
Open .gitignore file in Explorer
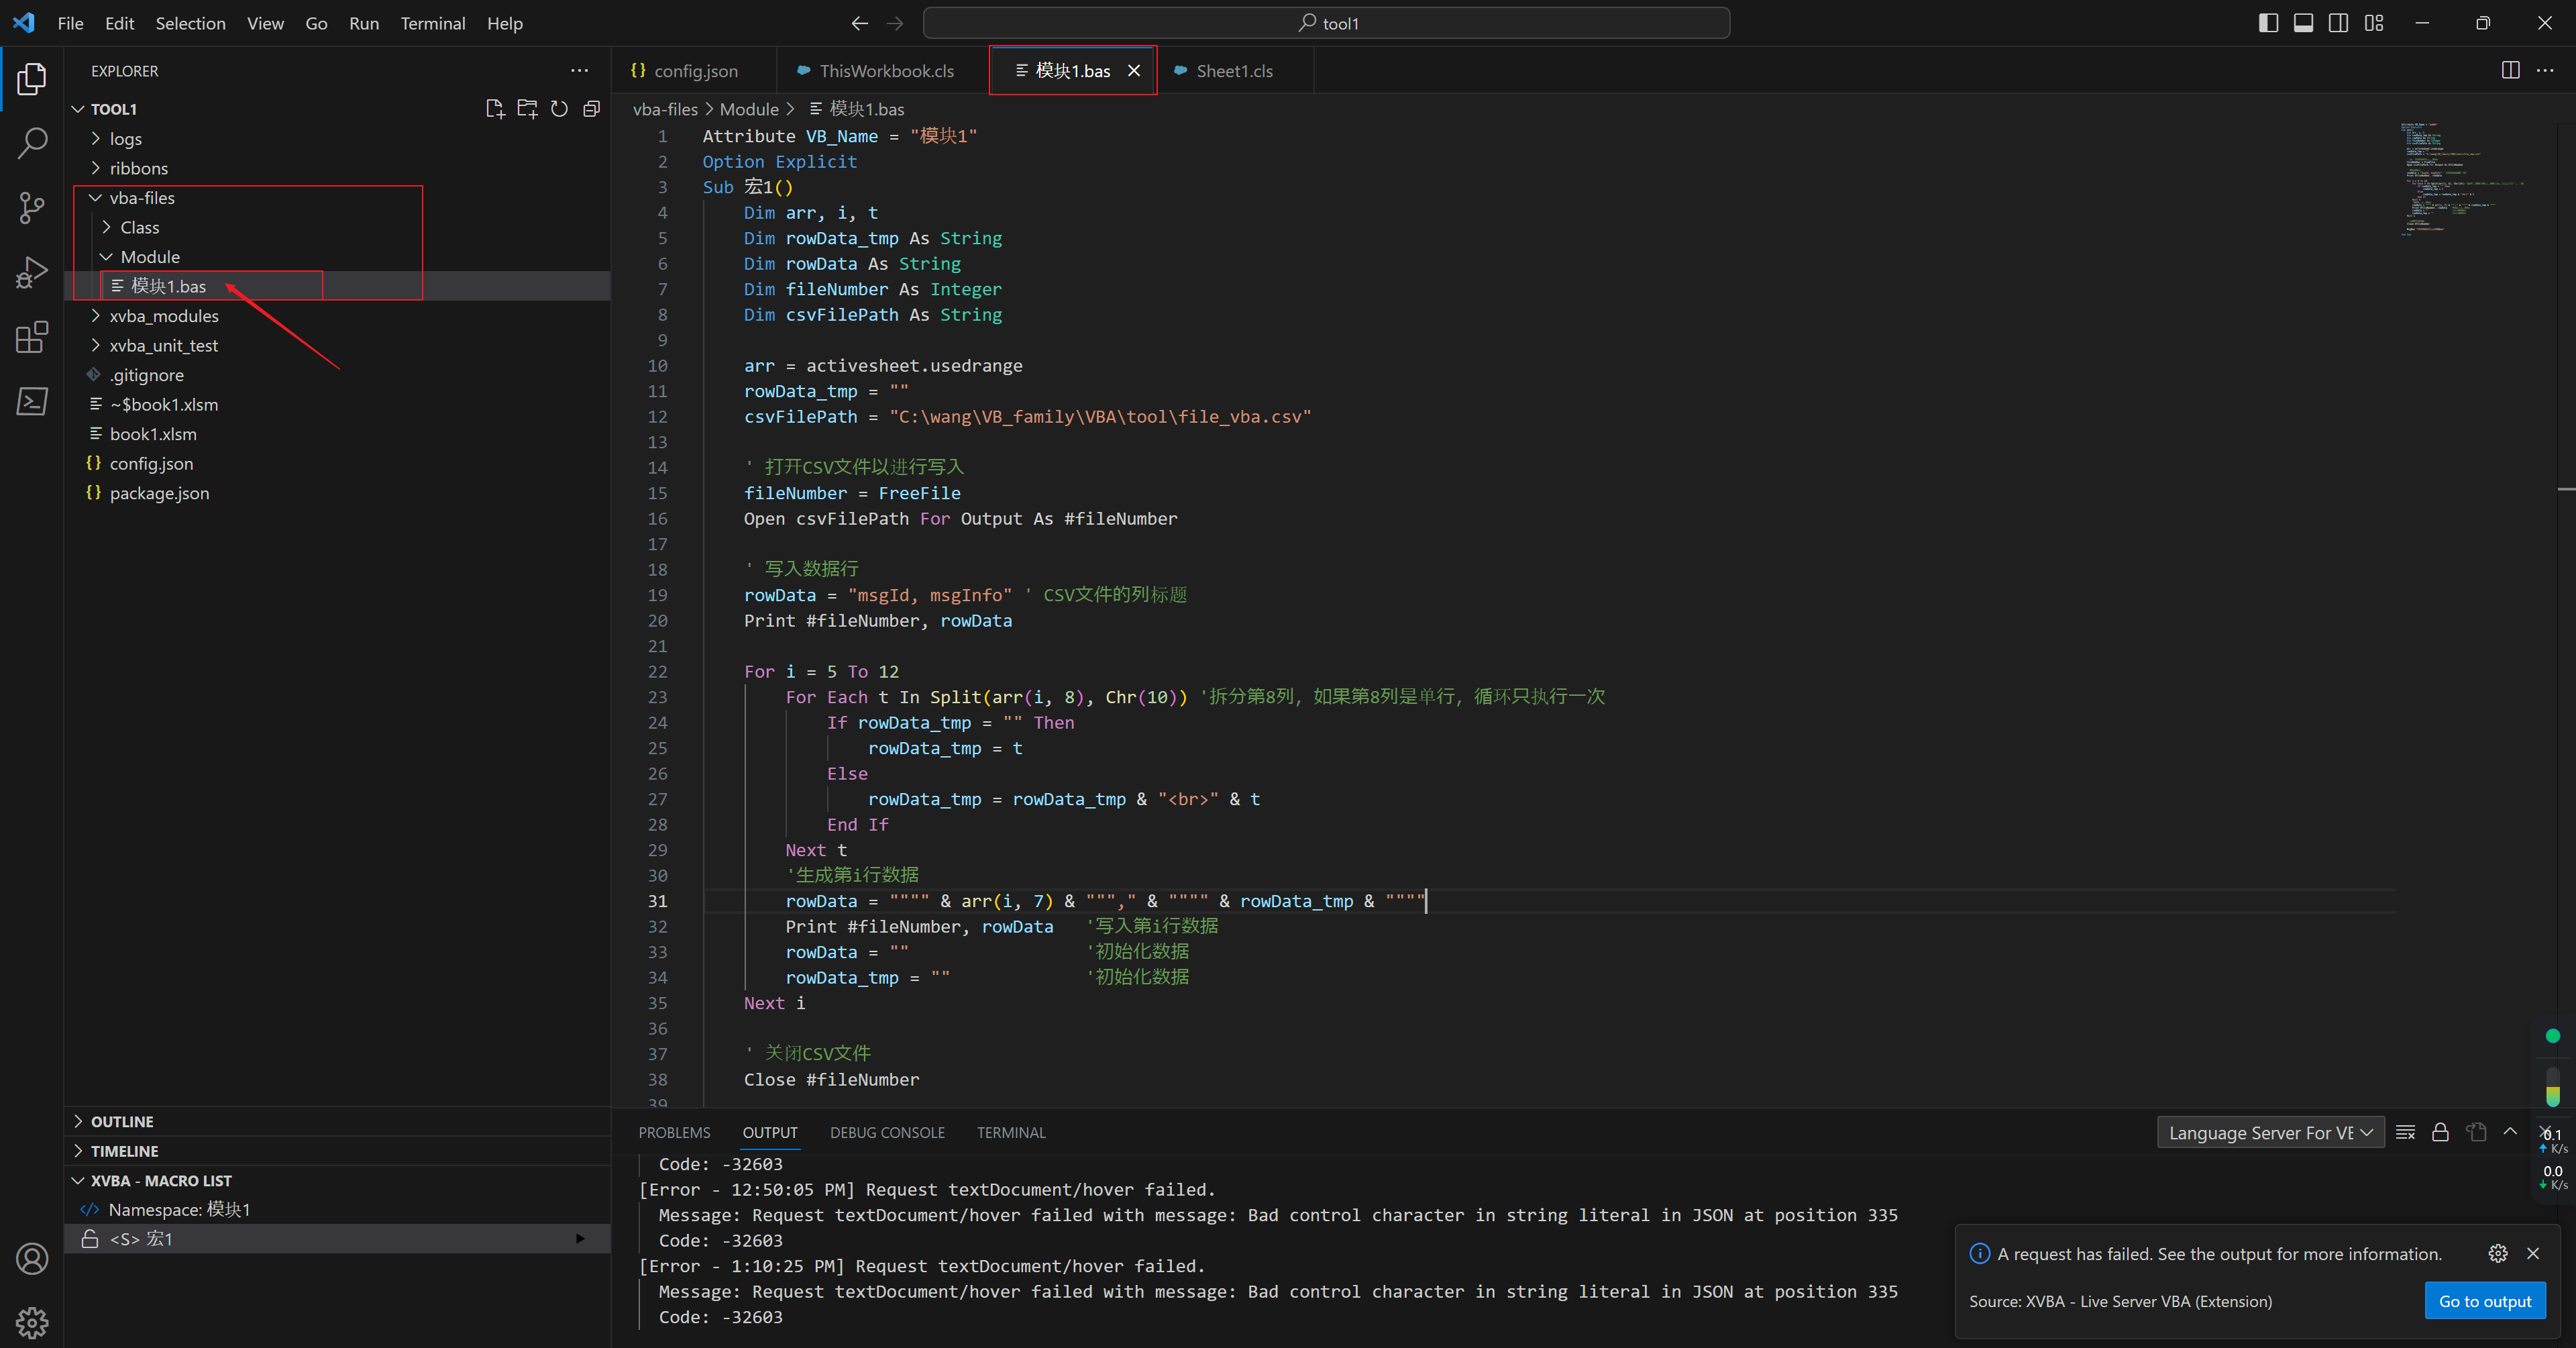pos(146,375)
